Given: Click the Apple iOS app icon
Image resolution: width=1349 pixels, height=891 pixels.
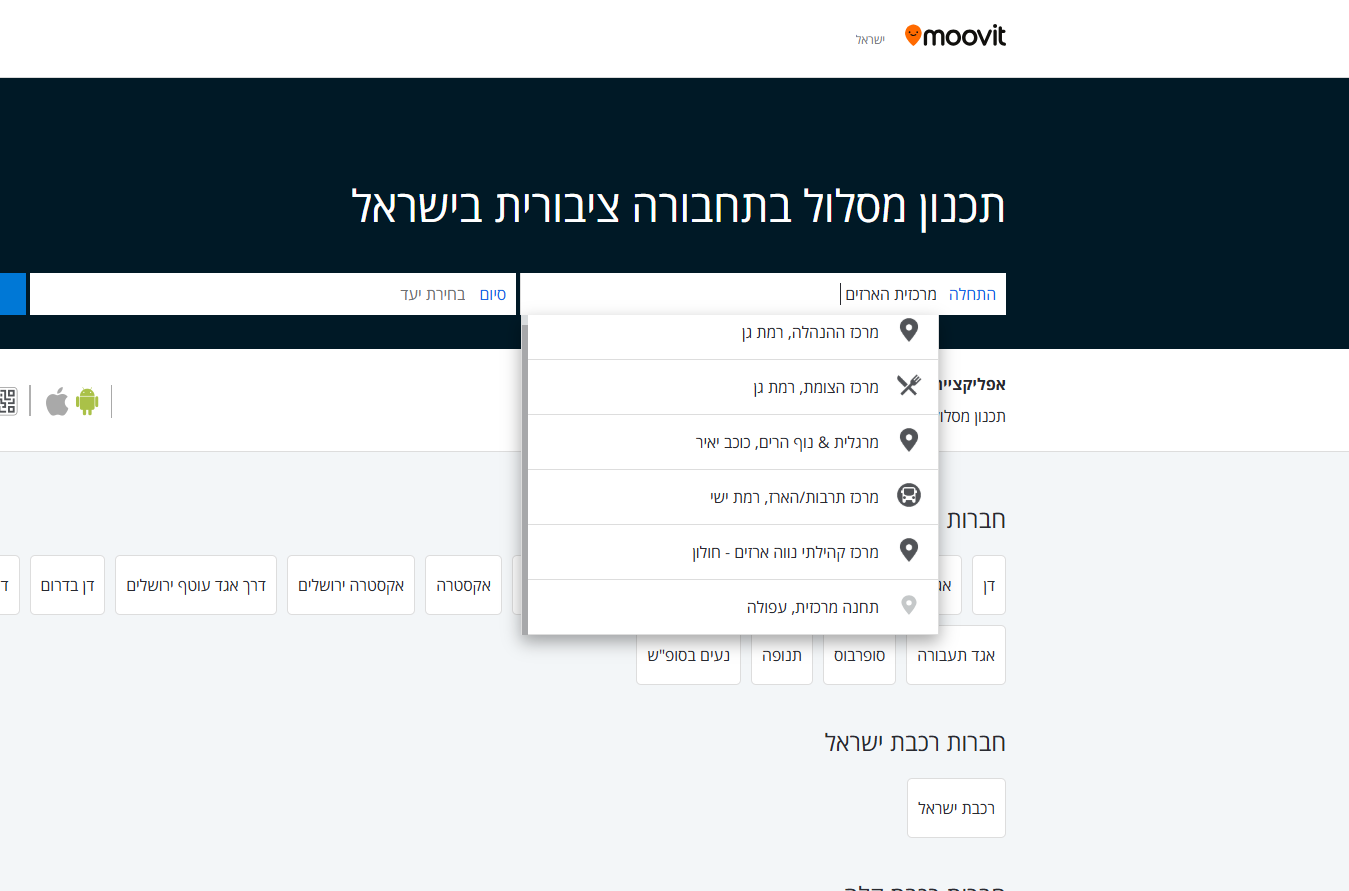Looking at the screenshot, I should pyautogui.click(x=55, y=401).
